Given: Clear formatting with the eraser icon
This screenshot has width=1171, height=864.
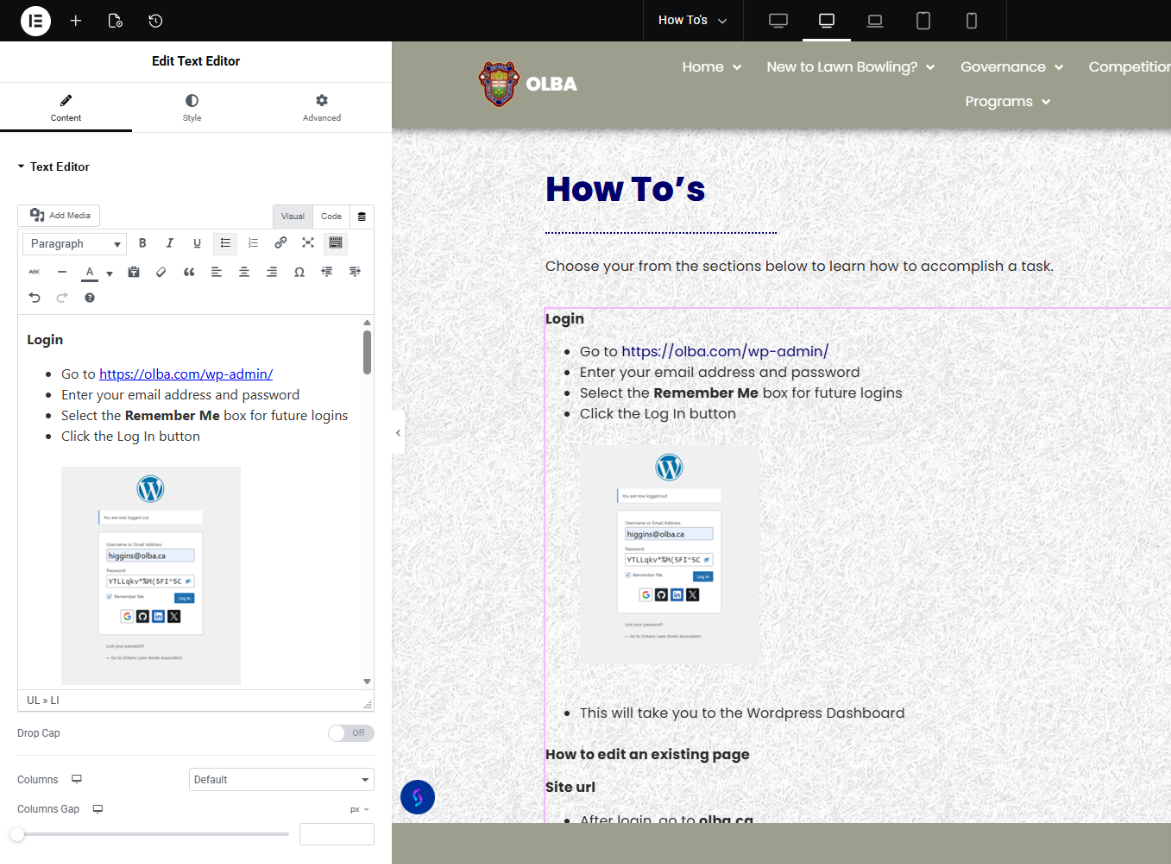Looking at the screenshot, I should [x=161, y=272].
